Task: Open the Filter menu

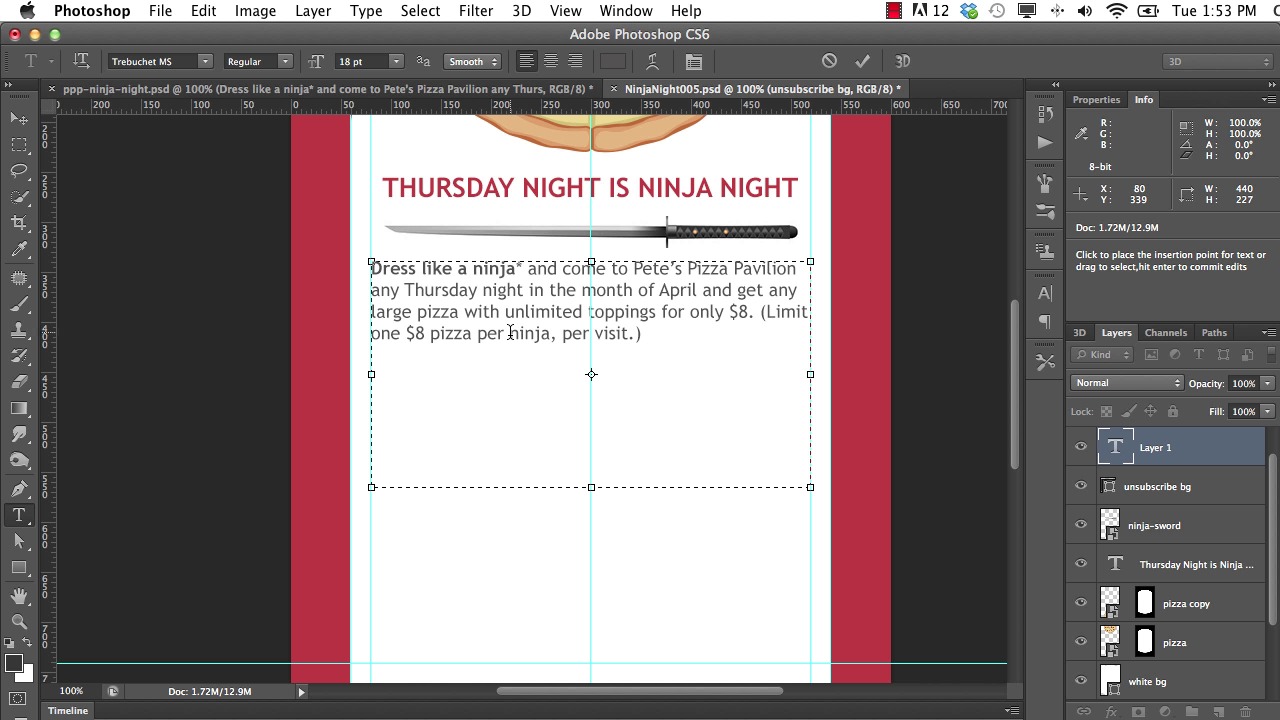Action: [476, 11]
